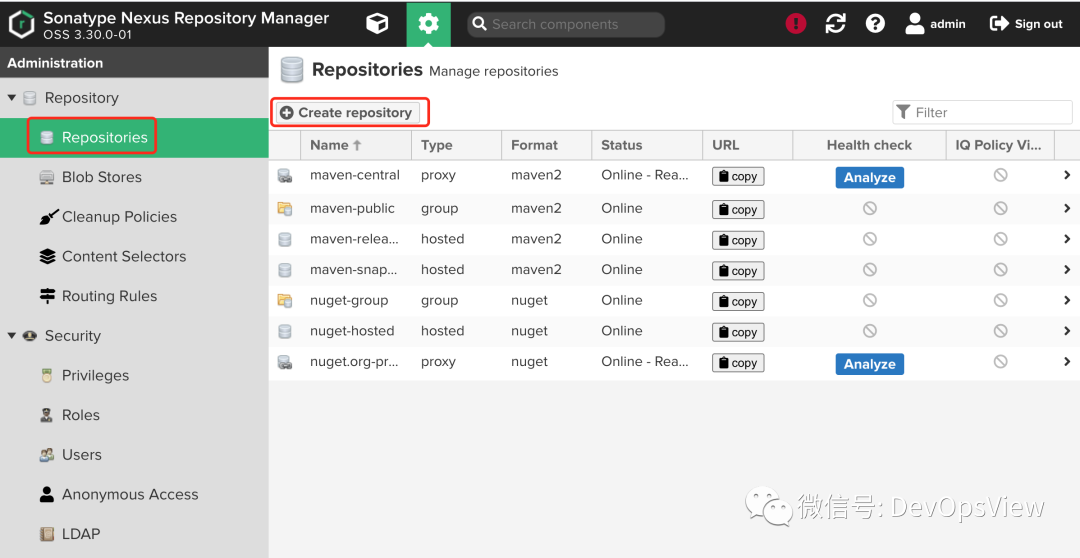Open Anonymous Access in the sidebar

(x=134, y=495)
